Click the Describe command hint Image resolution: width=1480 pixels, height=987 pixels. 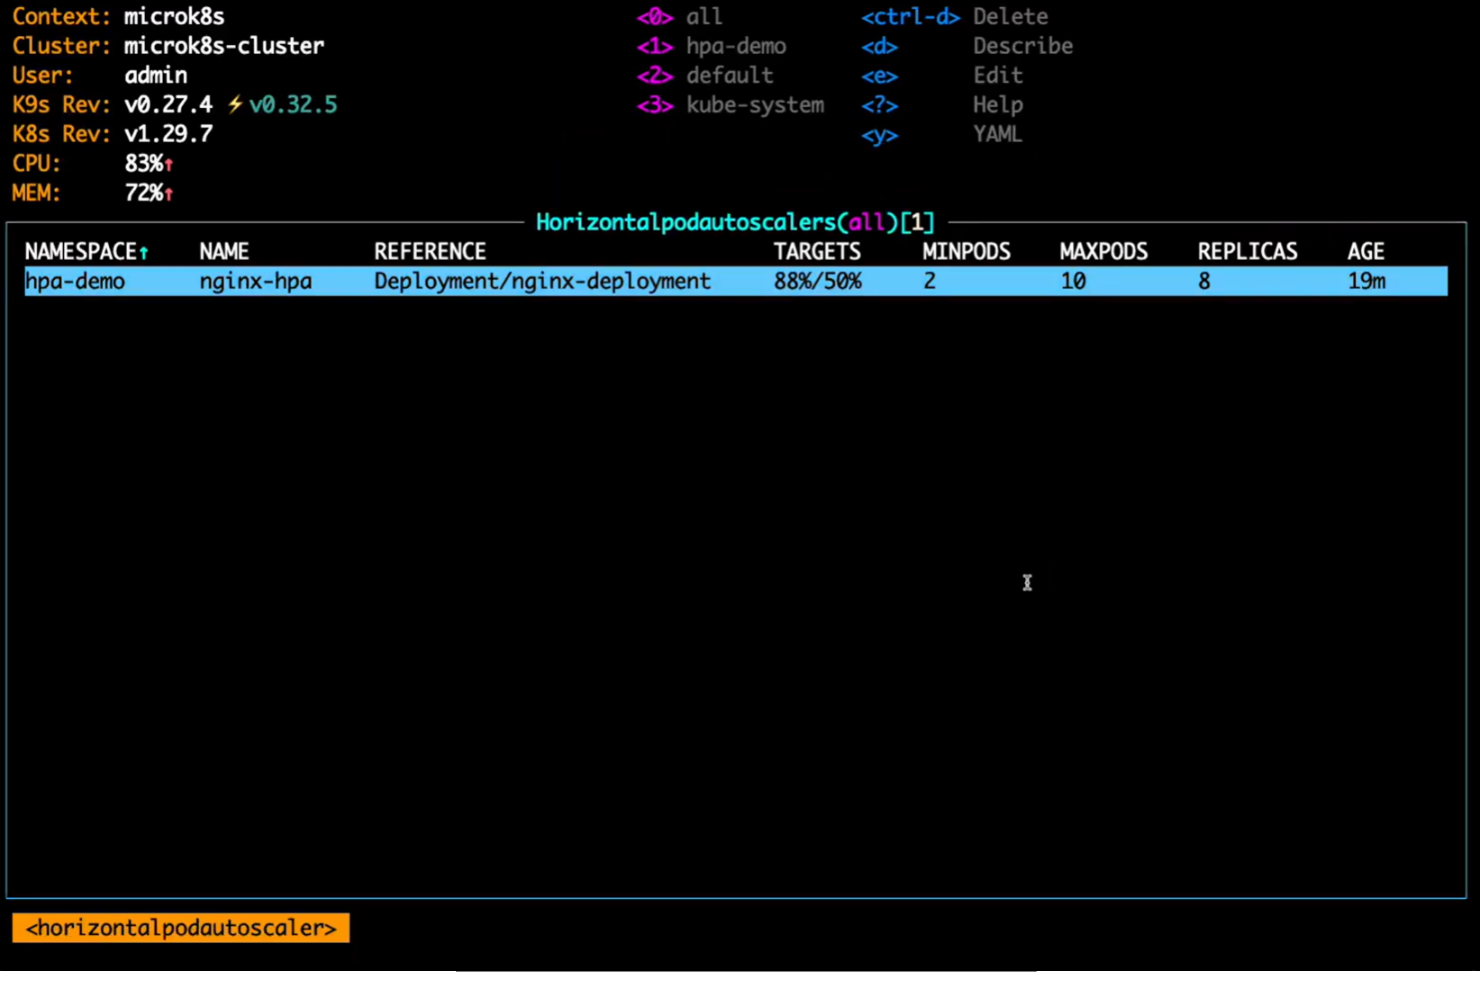click(x=1022, y=46)
